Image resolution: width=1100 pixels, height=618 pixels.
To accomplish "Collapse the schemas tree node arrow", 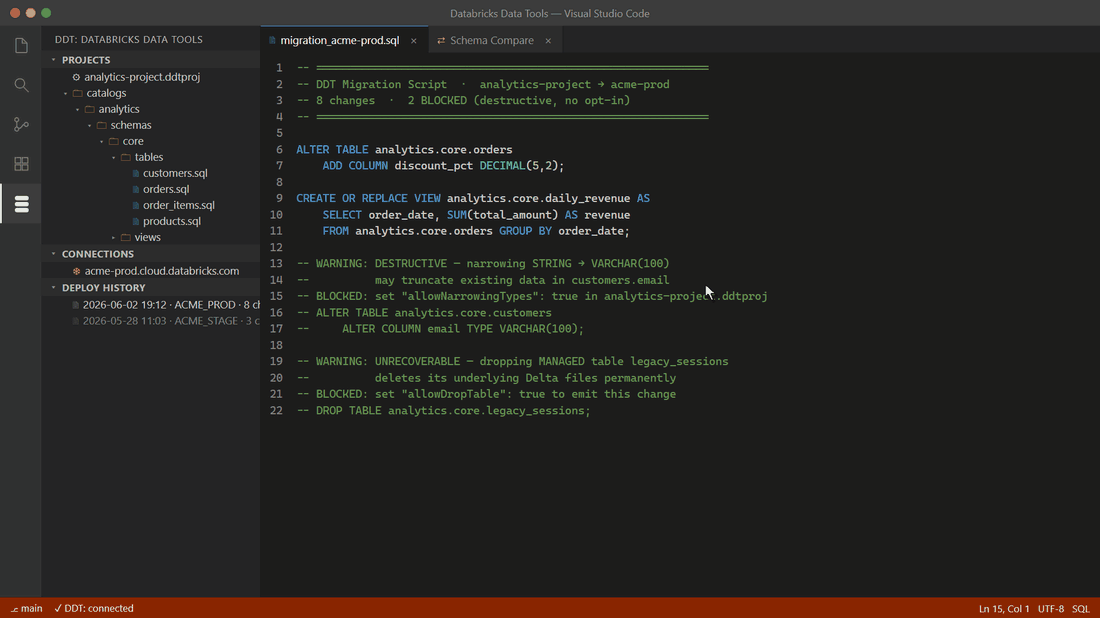I will [x=89, y=126].
